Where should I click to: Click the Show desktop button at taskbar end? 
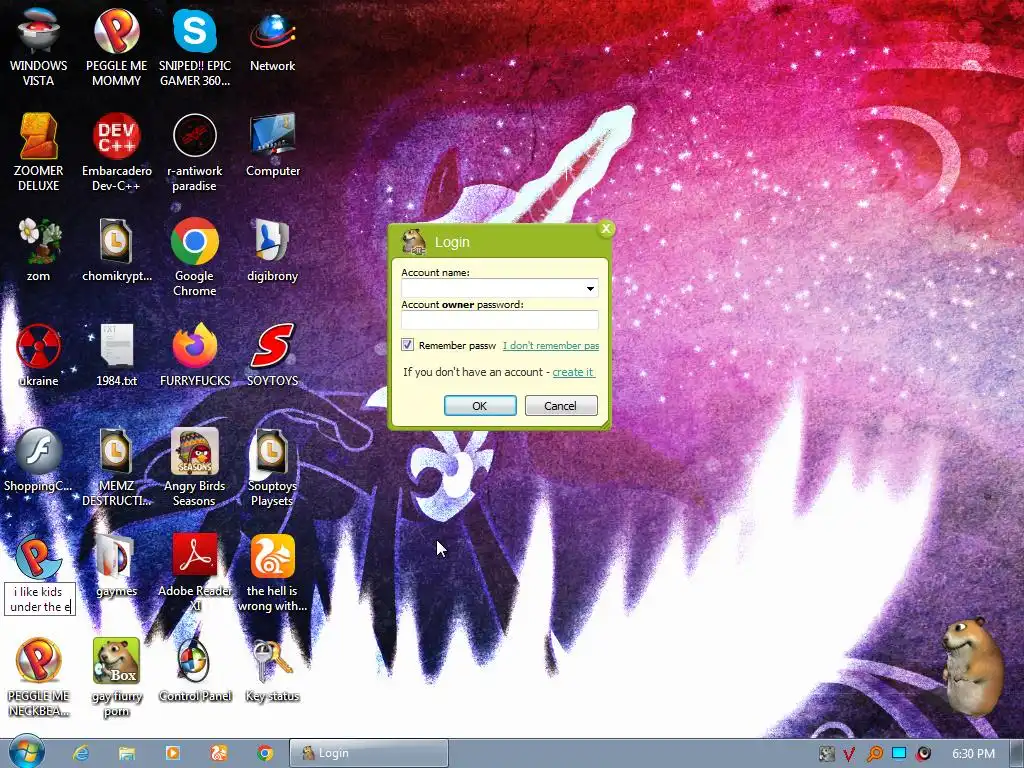pos(1017,753)
